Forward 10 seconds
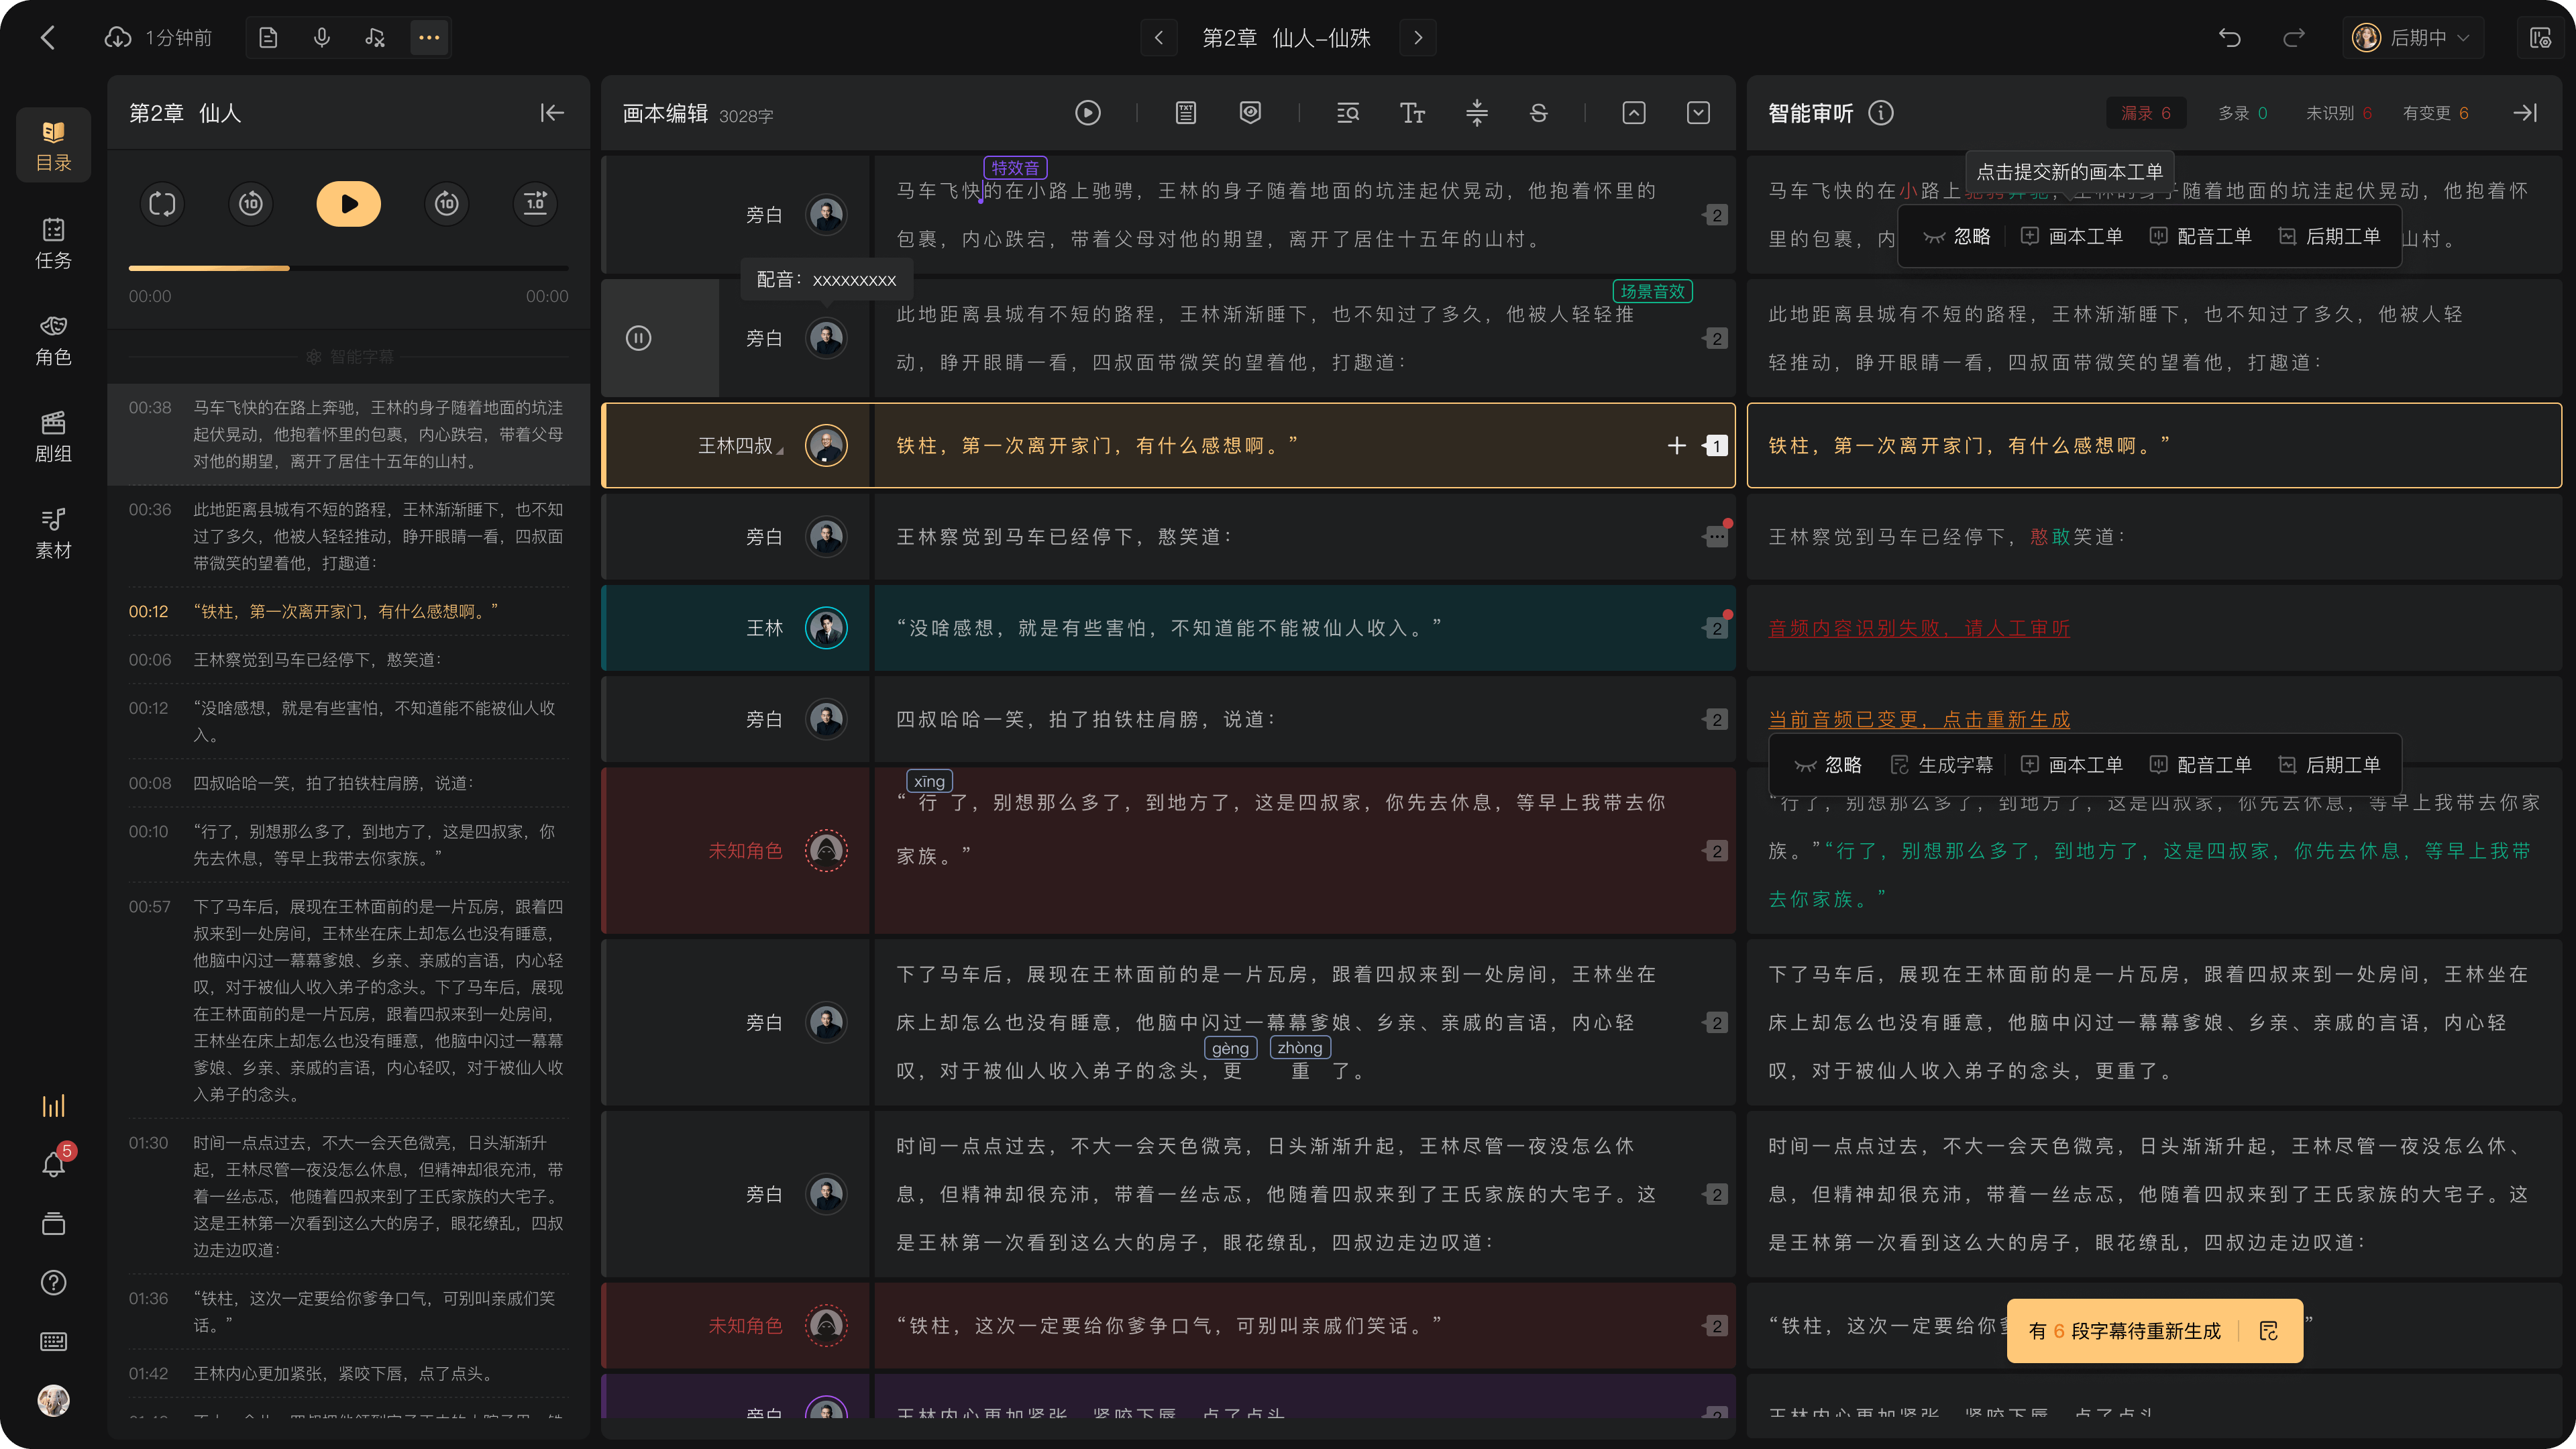This screenshot has height=1449, width=2576. pyautogui.click(x=447, y=204)
